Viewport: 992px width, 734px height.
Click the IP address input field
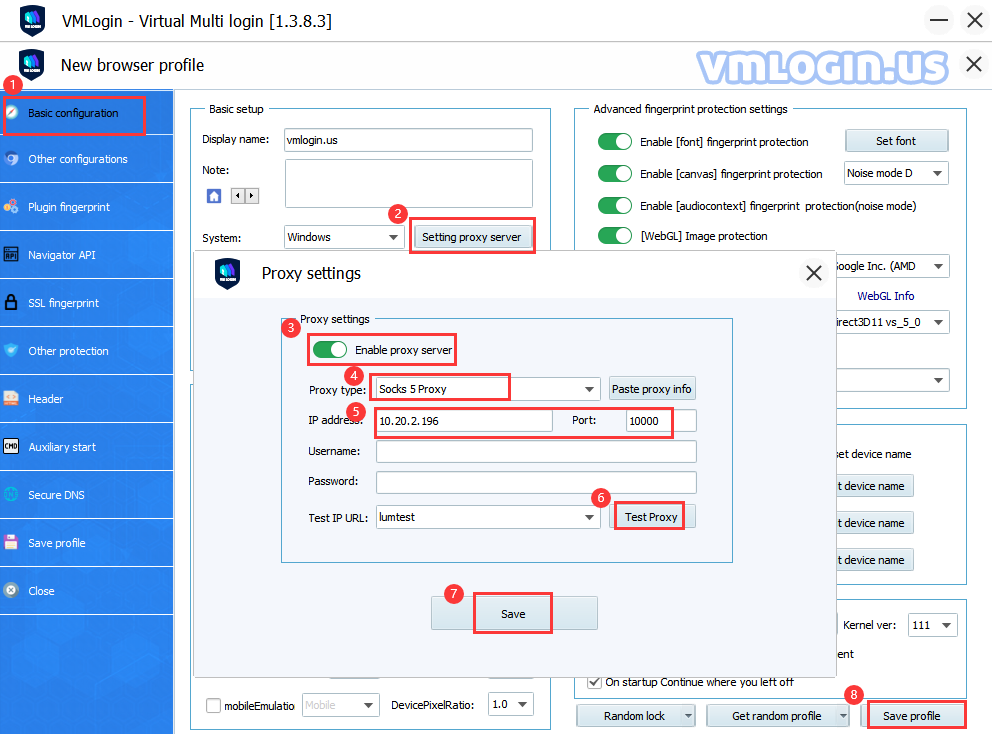pyautogui.click(x=464, y=421)
